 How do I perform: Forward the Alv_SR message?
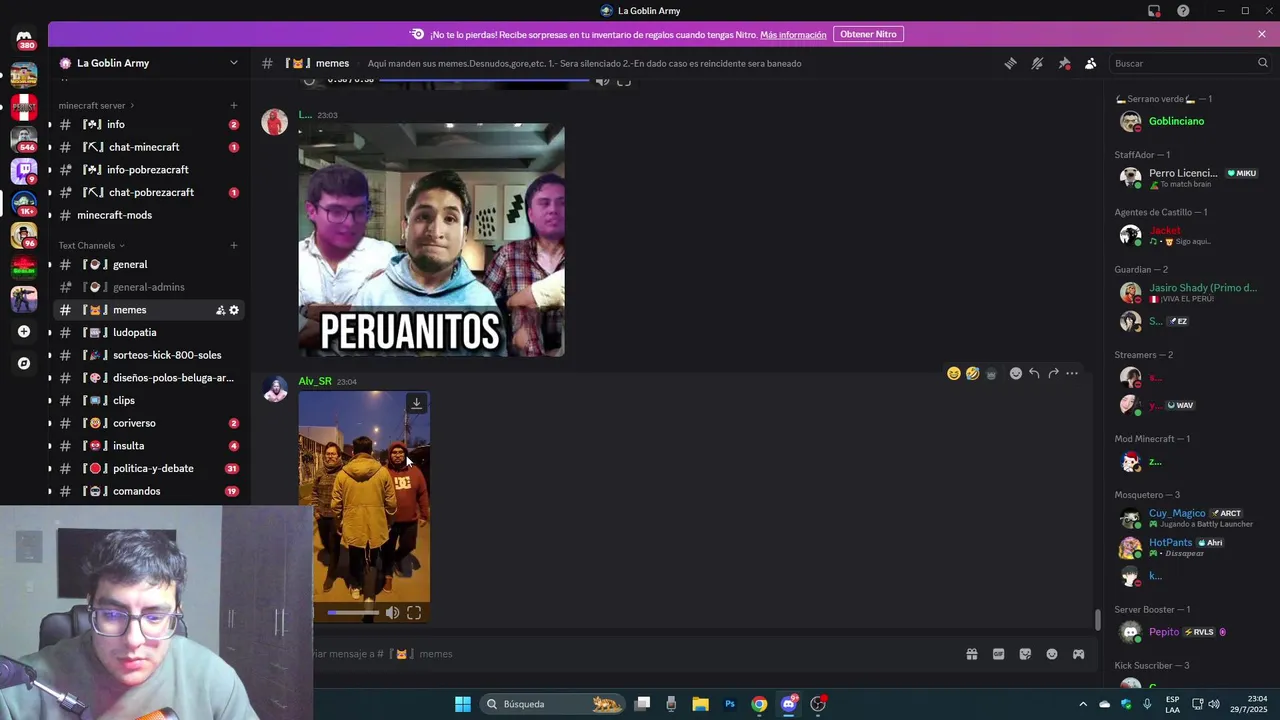click(1053, 373)
